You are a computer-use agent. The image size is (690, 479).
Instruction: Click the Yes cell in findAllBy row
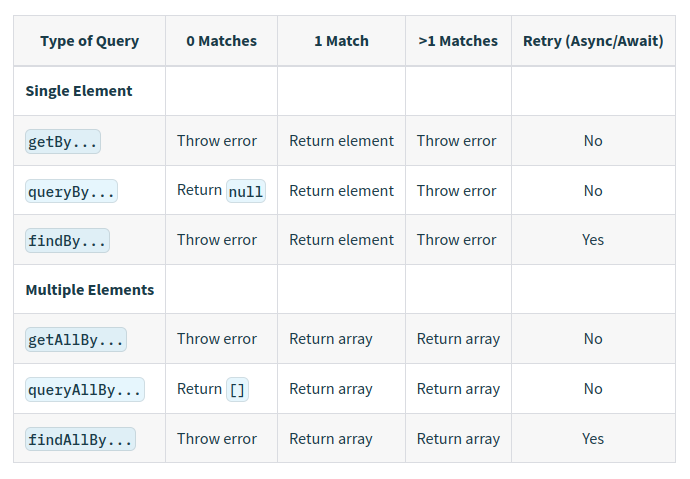[593, 439]
